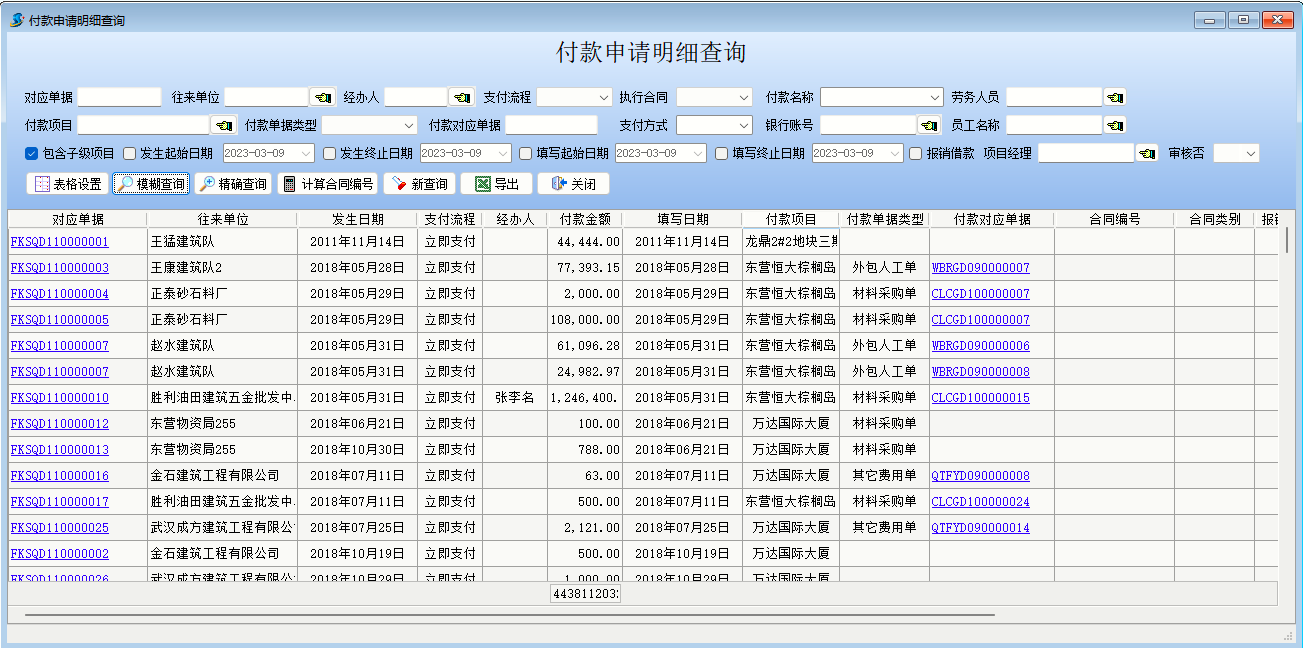Open the FKSQD110000003 document link
The image size is (1303, 648).
(59, 268)
